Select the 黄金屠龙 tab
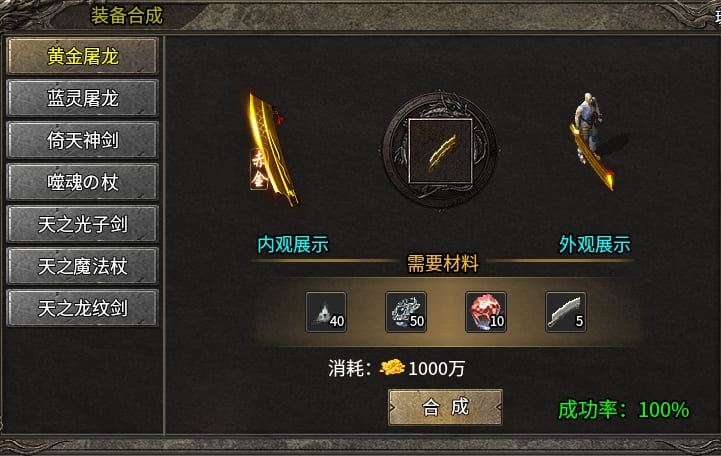 (x=83, y=56)
